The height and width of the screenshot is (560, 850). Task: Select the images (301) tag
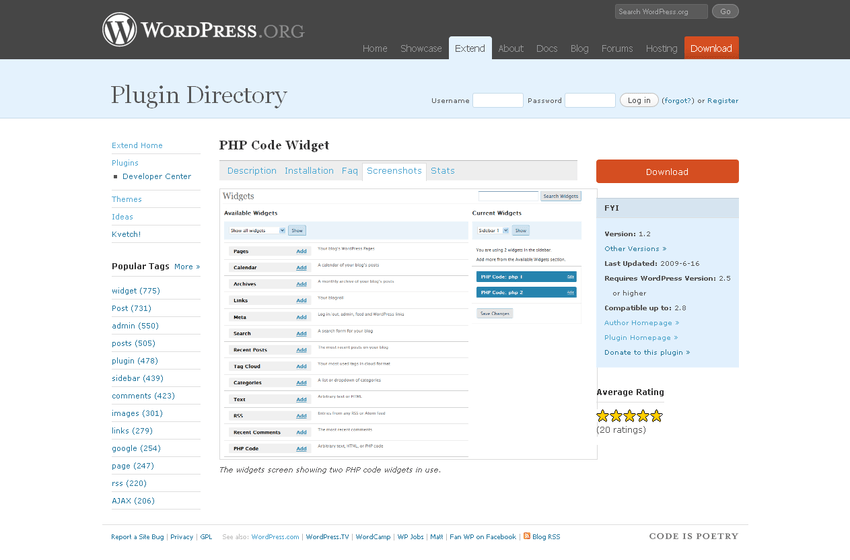click(137, 413)
